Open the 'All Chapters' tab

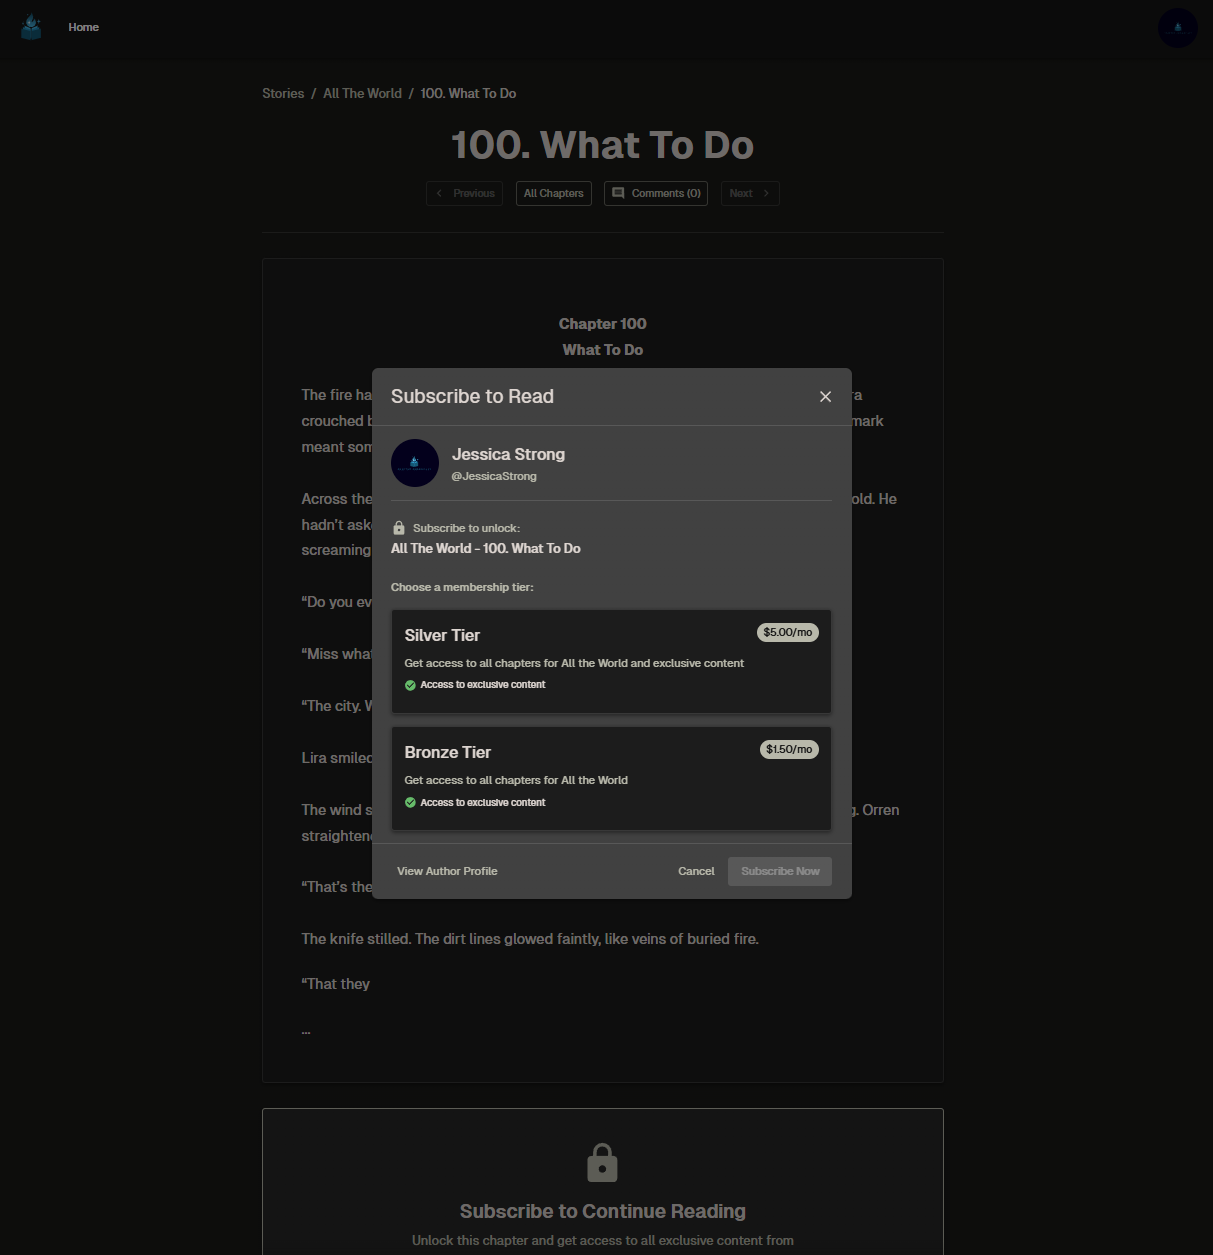point(553,193)
